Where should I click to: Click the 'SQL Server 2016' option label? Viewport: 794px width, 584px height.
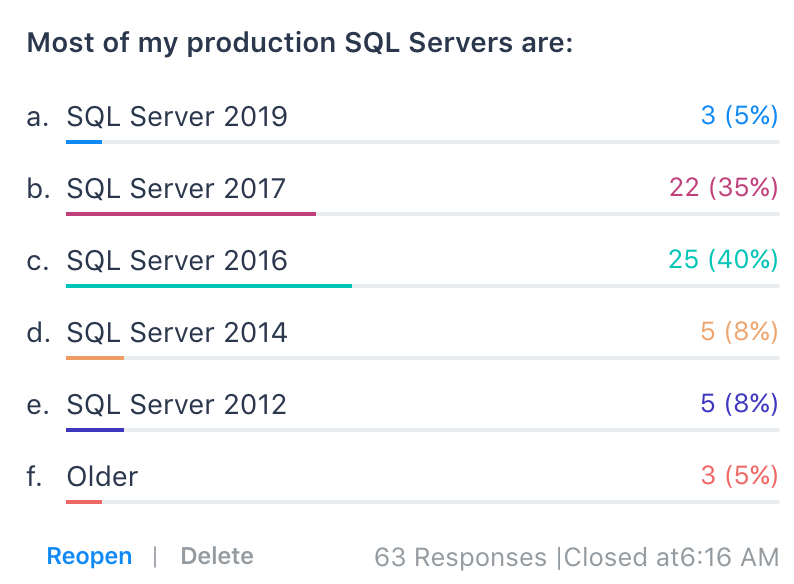177,260
